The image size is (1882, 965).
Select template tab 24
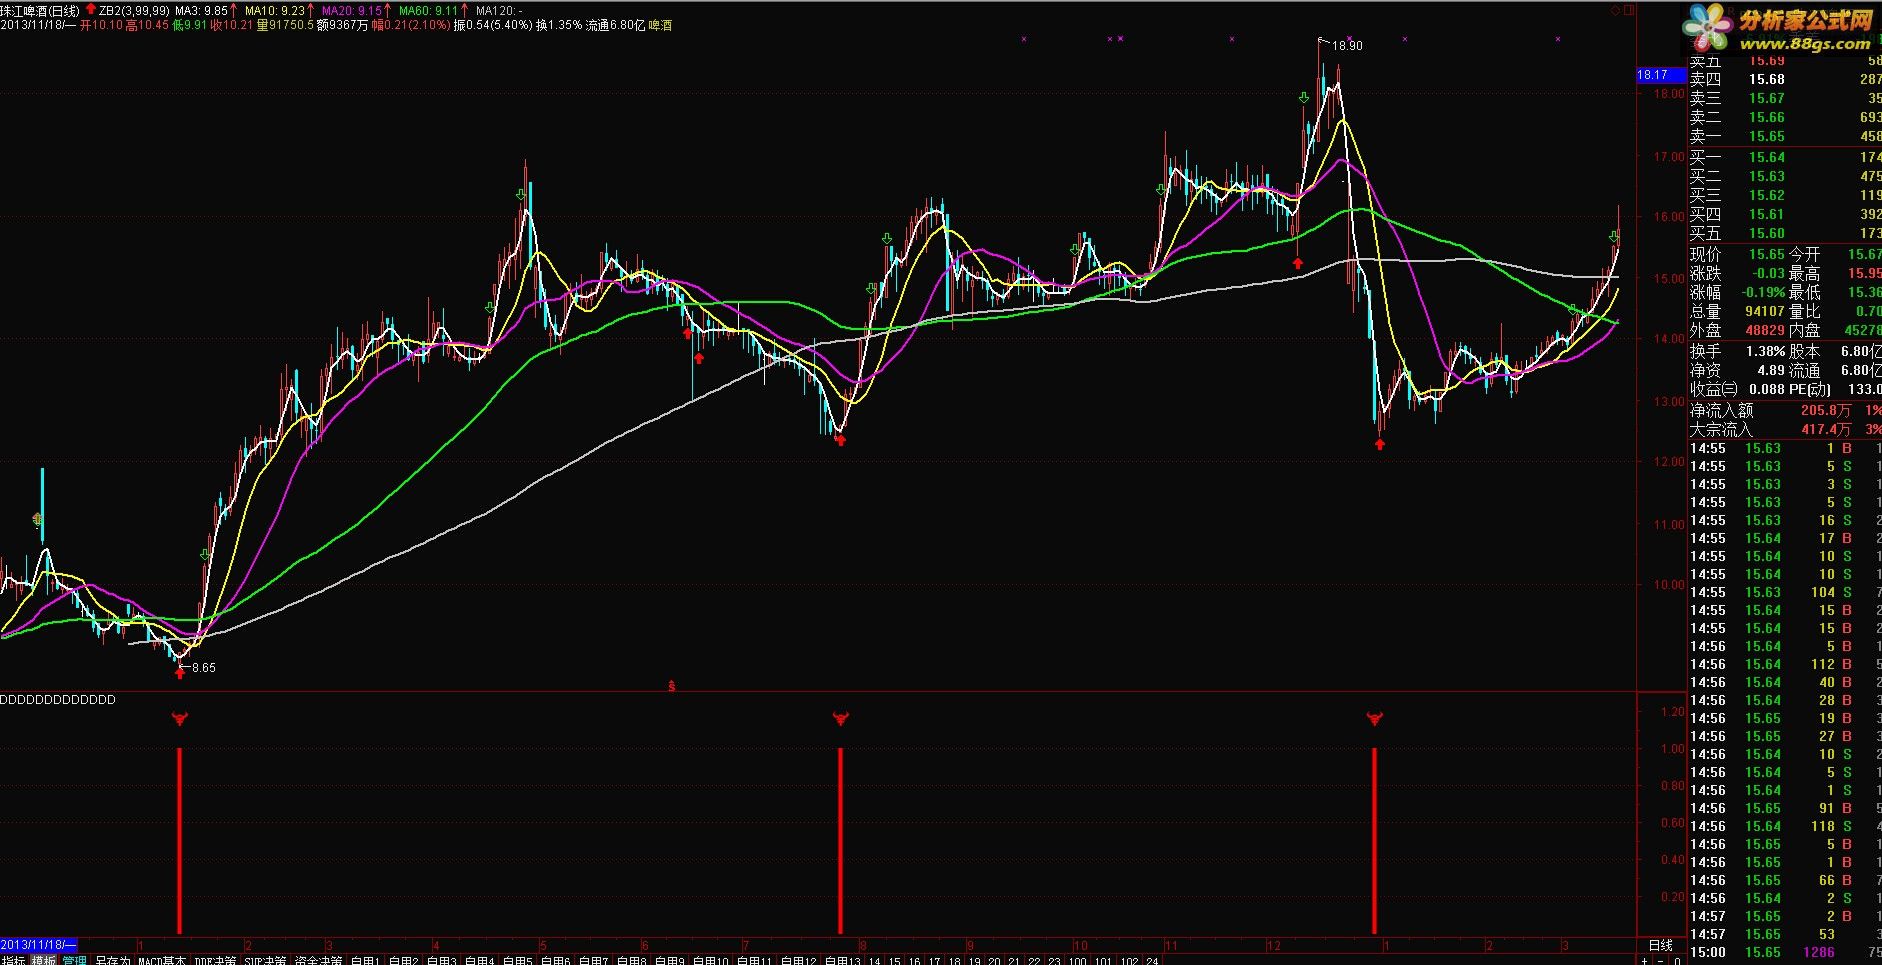coord(1152,960)
